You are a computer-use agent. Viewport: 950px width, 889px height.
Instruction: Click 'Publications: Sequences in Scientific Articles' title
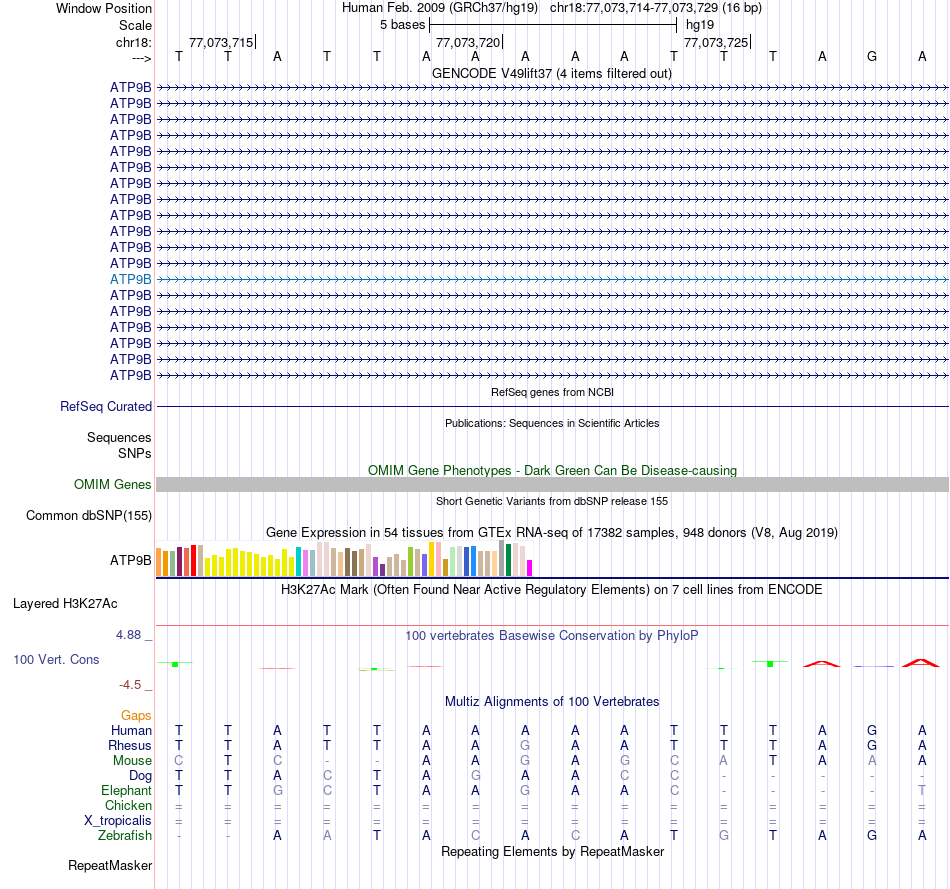(552, 423)
